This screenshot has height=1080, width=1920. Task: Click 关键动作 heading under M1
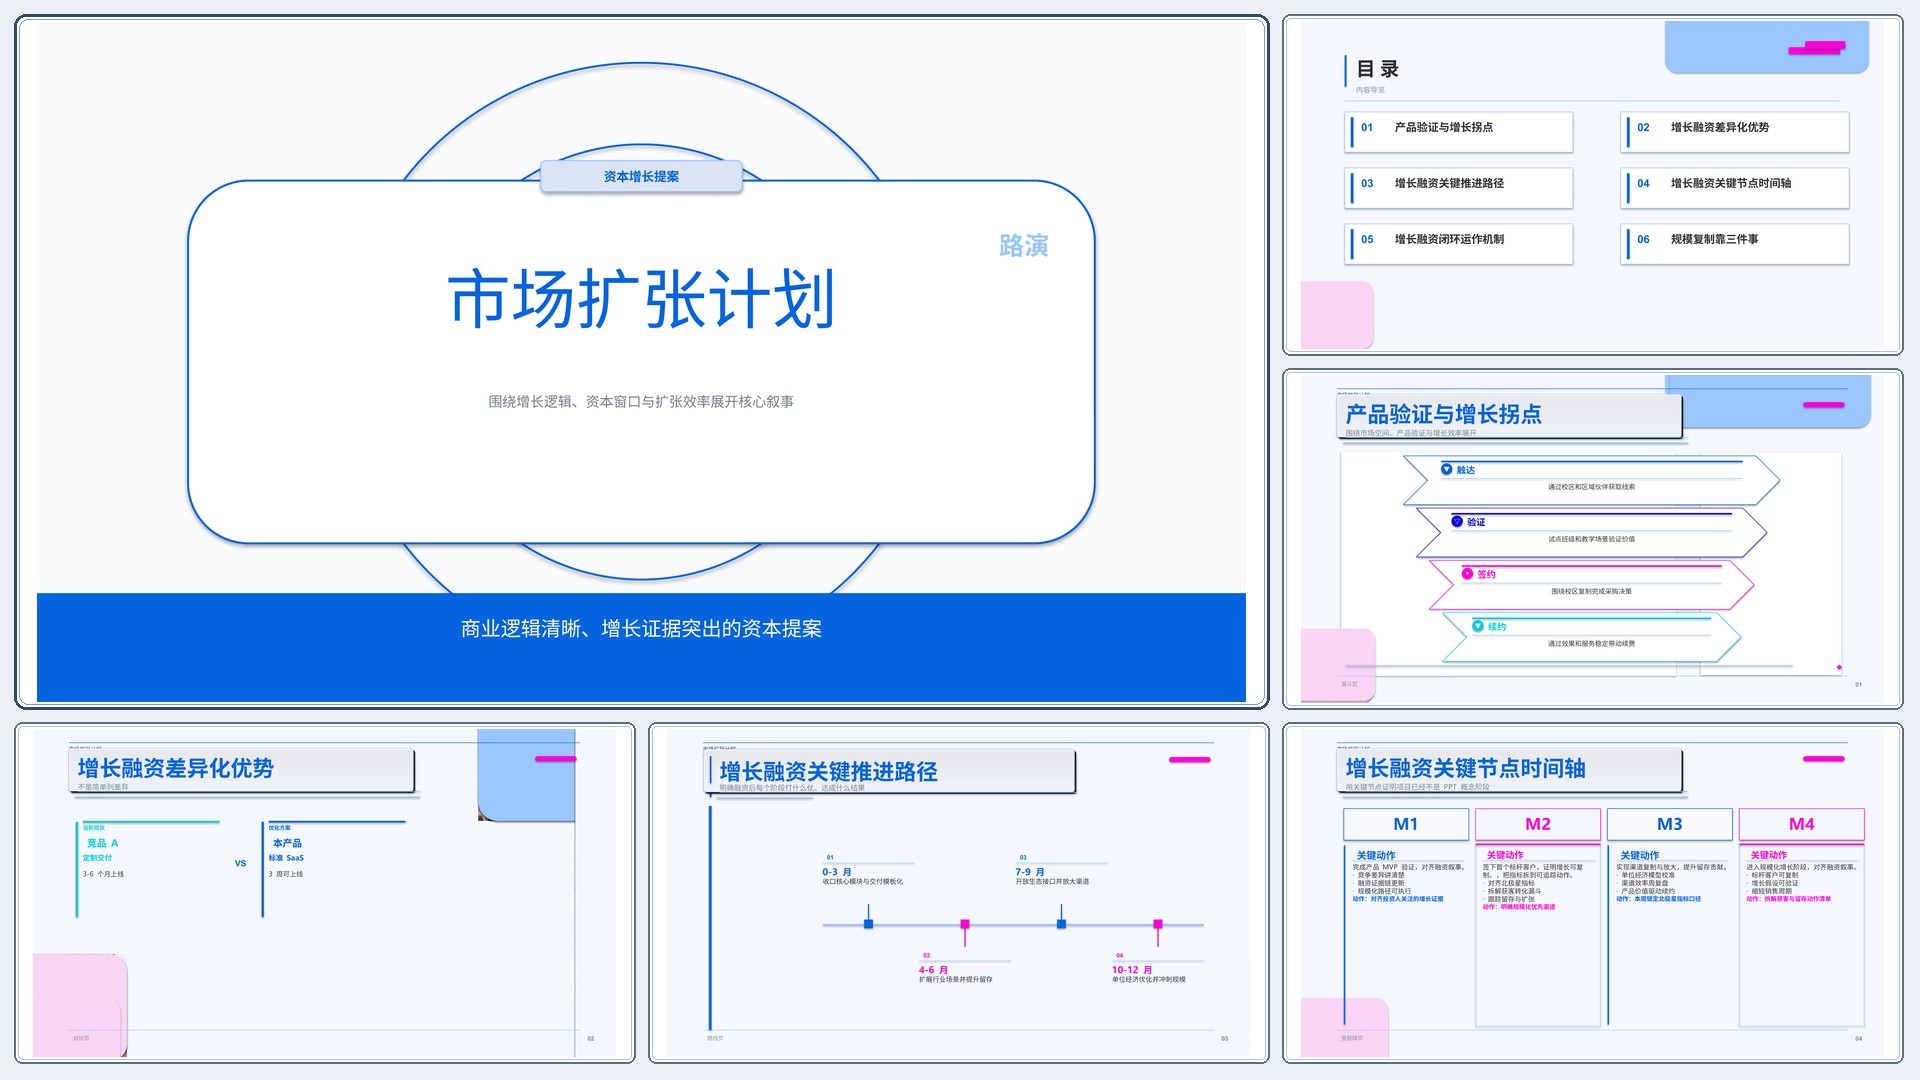(x=1376, y=855)
